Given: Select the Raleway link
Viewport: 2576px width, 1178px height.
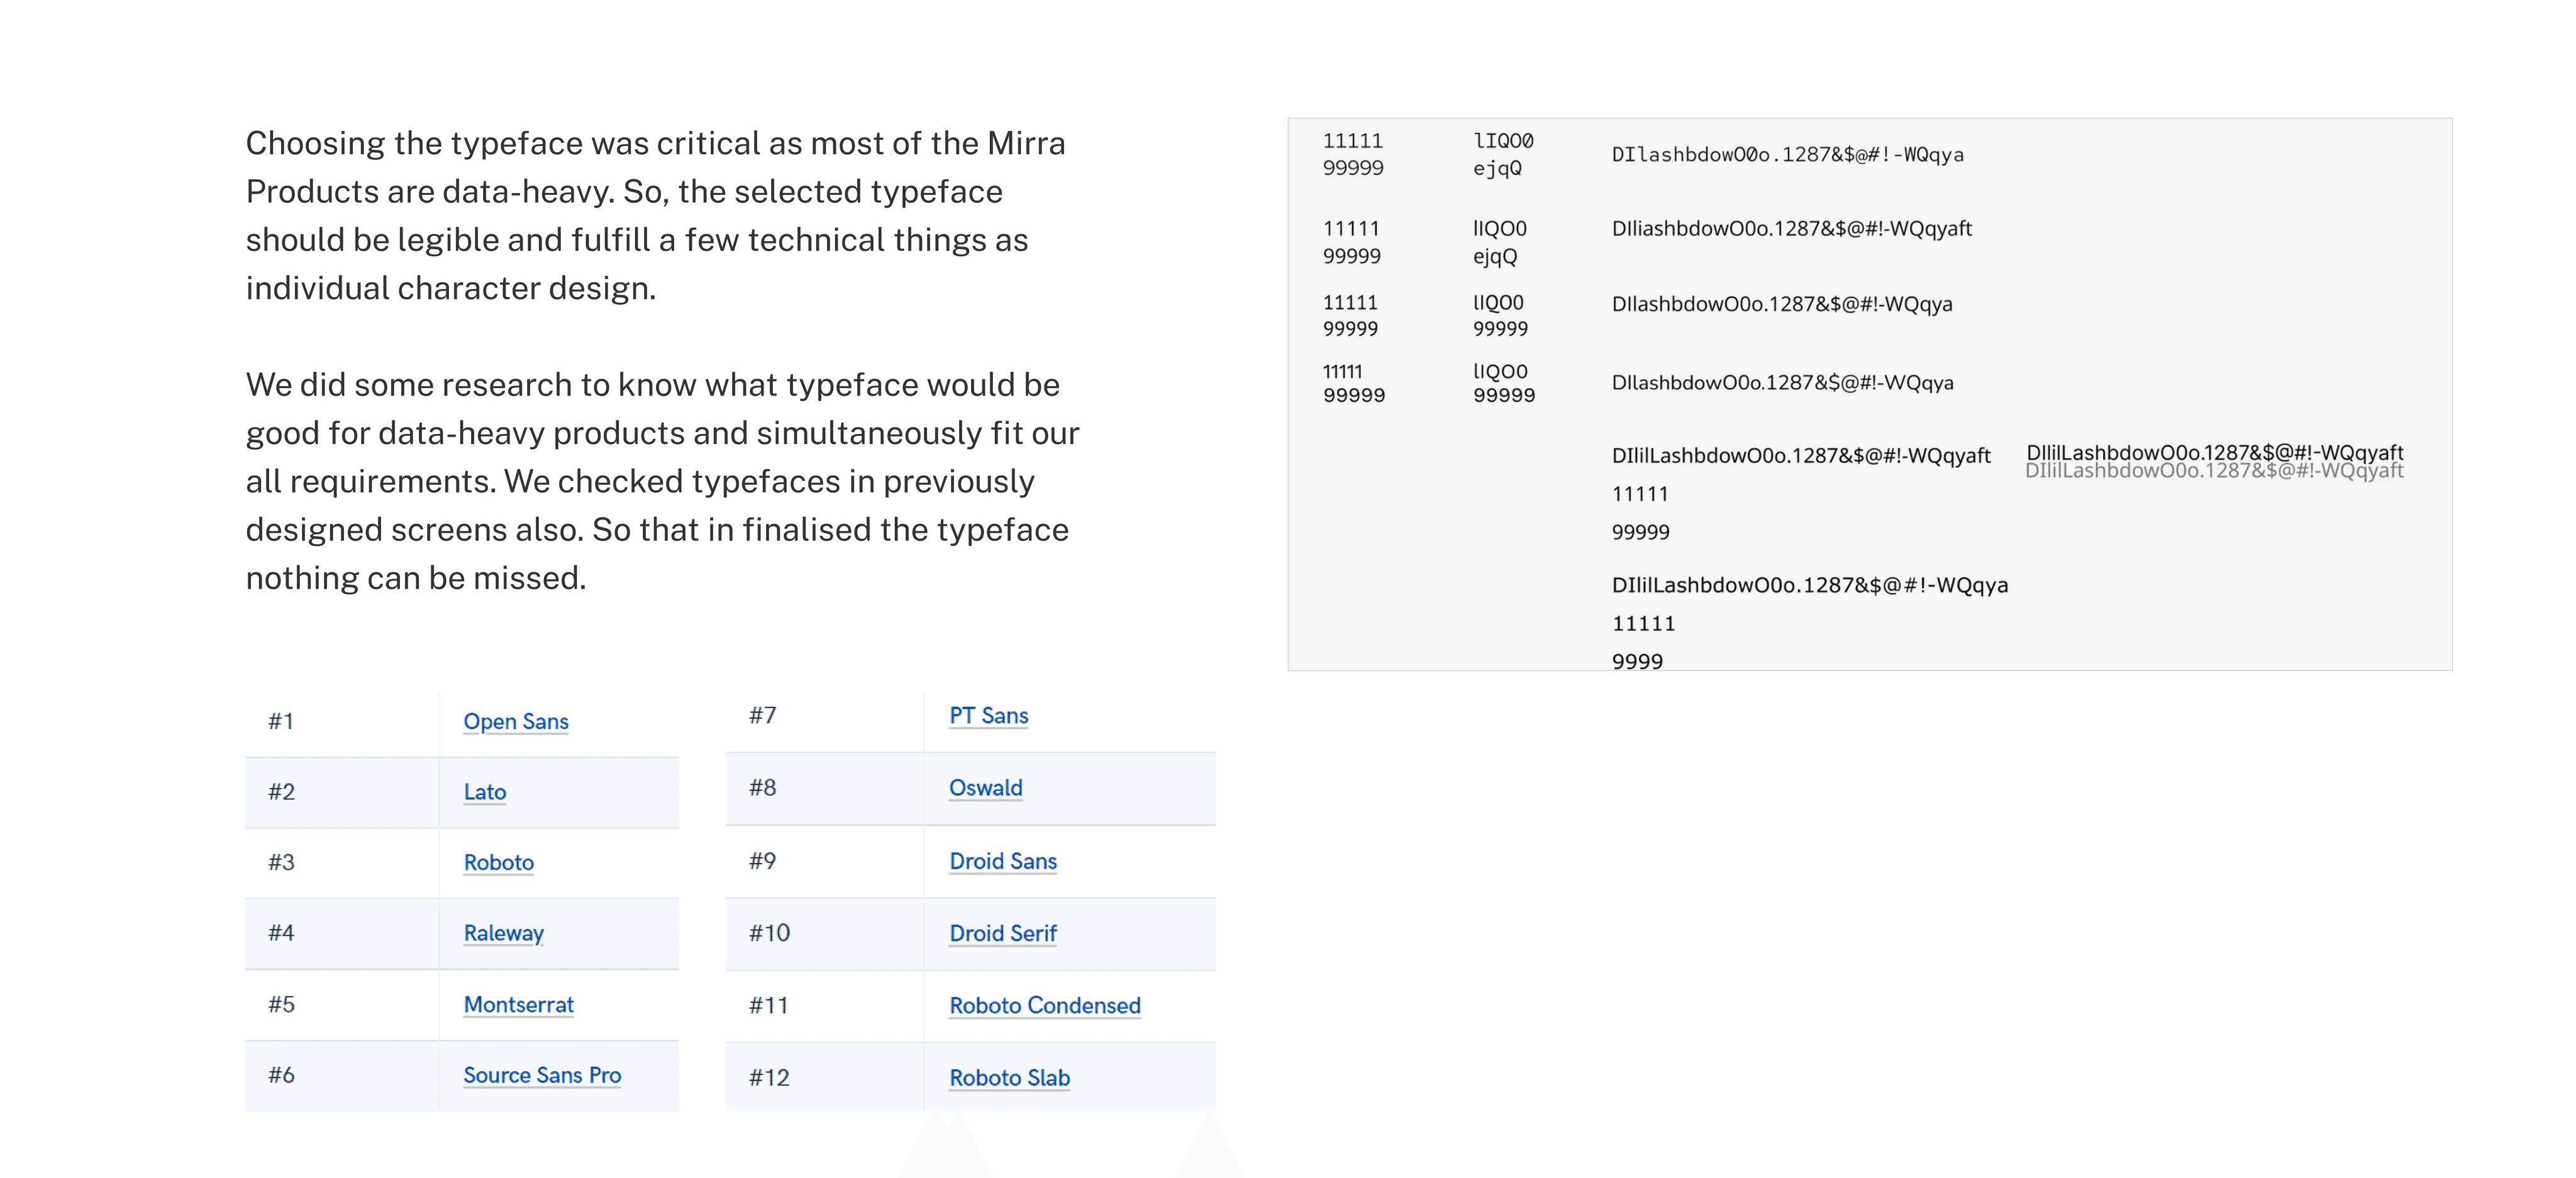Looking at the screenshot, I should [x=504, y=933].
